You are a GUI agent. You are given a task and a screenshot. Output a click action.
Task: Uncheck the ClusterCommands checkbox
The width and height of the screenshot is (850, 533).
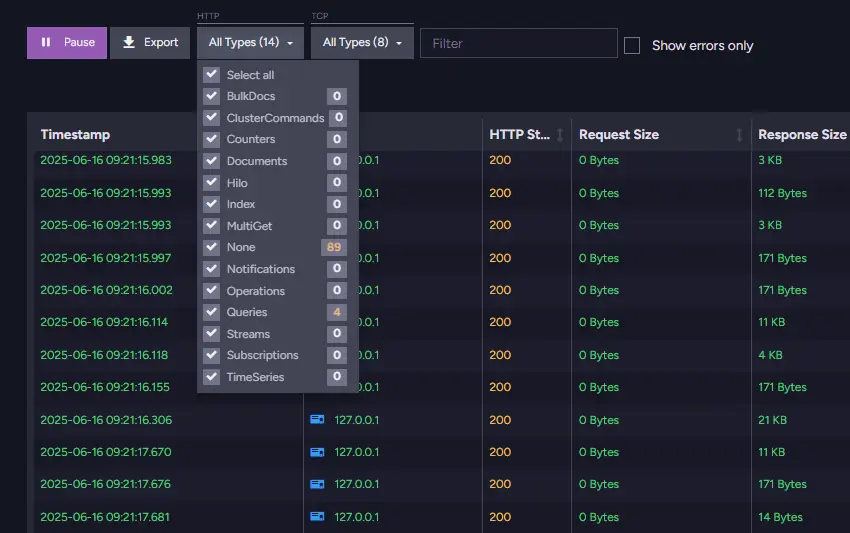tap(211, 118)
